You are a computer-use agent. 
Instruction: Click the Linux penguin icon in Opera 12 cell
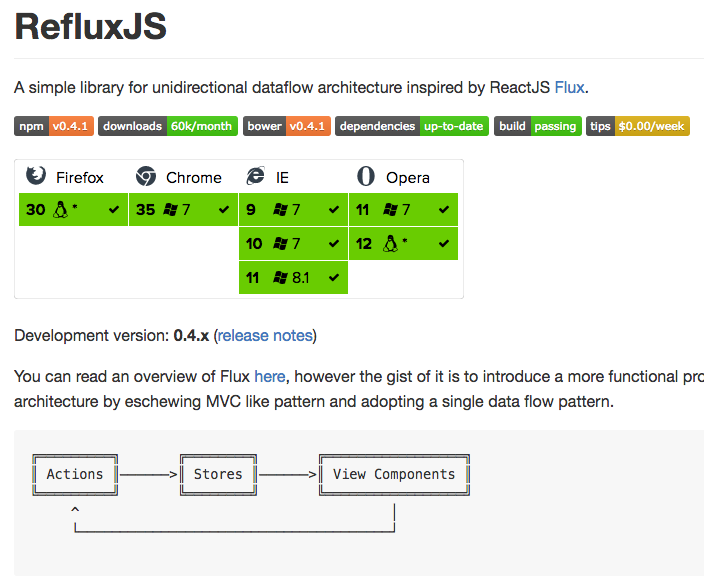pyautogui.click(x=391, y=243)
